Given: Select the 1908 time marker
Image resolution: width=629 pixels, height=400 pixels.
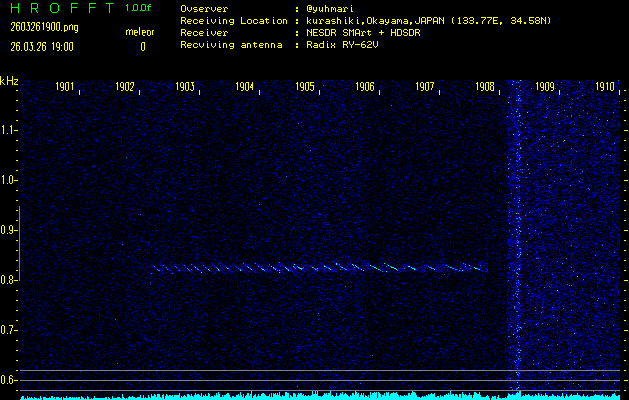Looking at the screenshot, I should [x=485, y=87].
